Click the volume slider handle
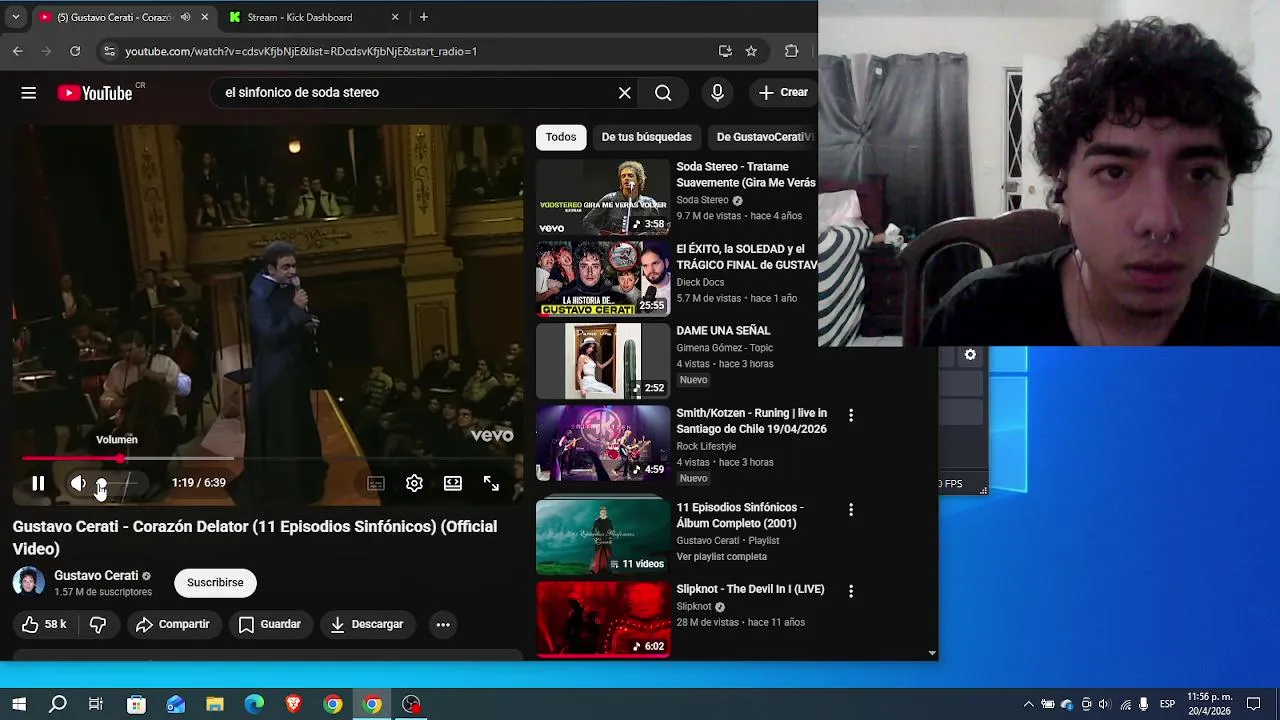Screen dimensions: 1280x720 point(101,483)
